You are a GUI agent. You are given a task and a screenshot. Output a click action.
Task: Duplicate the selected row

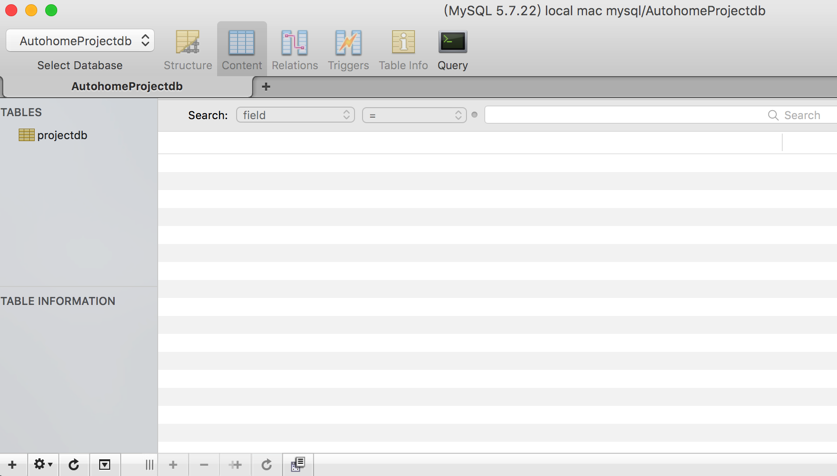click(235, 465)
